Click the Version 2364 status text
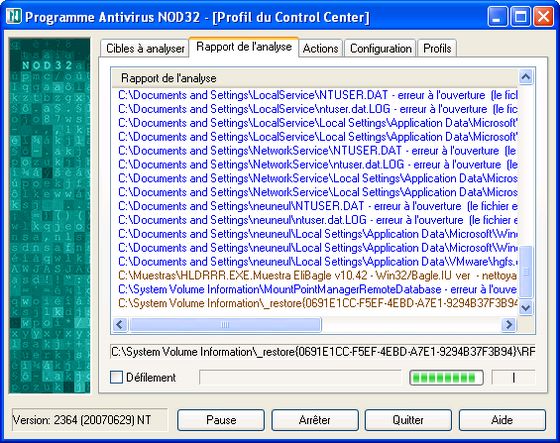 point(82,420)
